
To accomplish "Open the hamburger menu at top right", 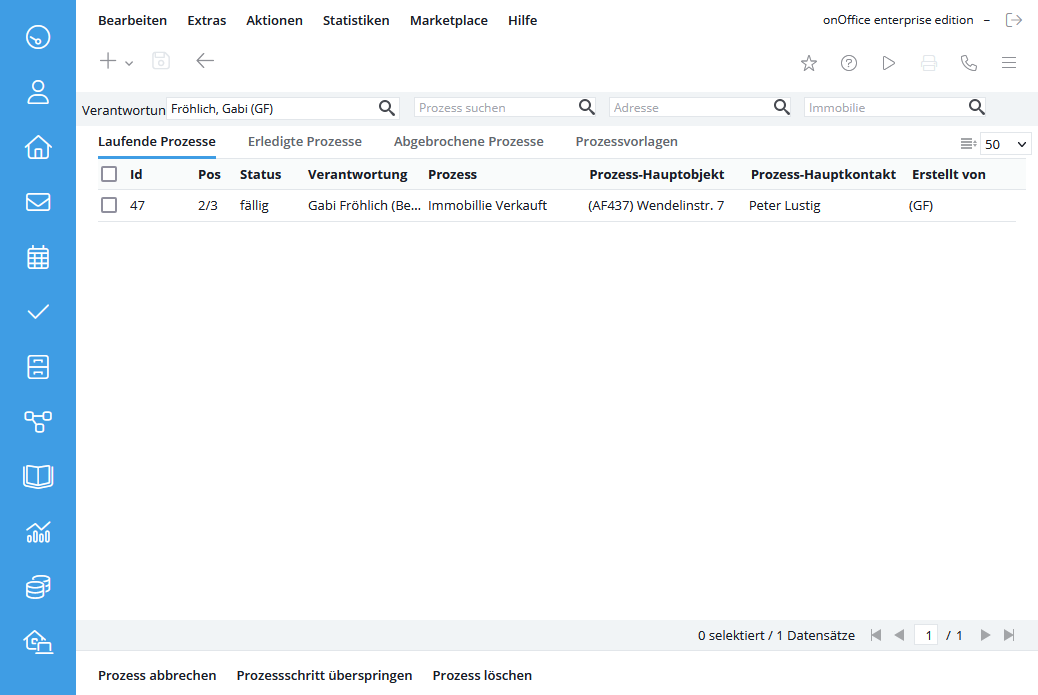I will click(x=1009, y=63).
